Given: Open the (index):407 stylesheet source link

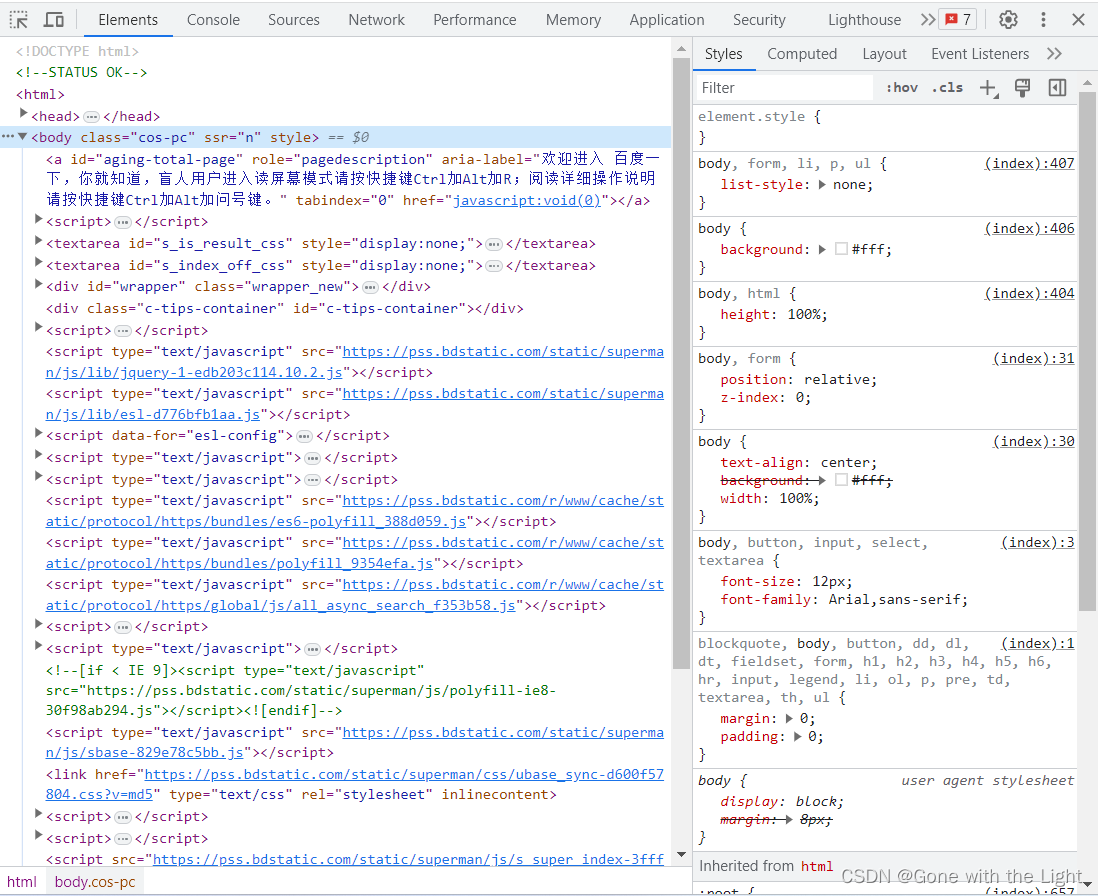Looking at the screenshot, I should (x=1029, y=163).
